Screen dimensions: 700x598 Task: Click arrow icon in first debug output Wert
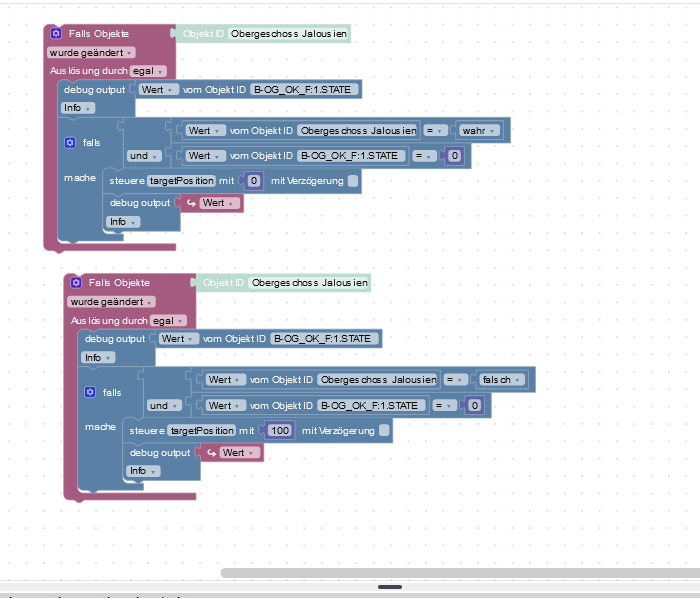point(192,203)
